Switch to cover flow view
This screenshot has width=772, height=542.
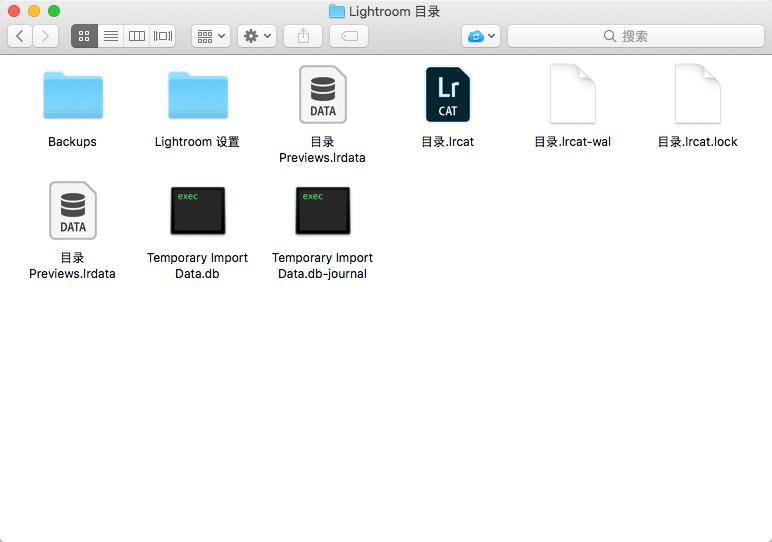point(163,36)
